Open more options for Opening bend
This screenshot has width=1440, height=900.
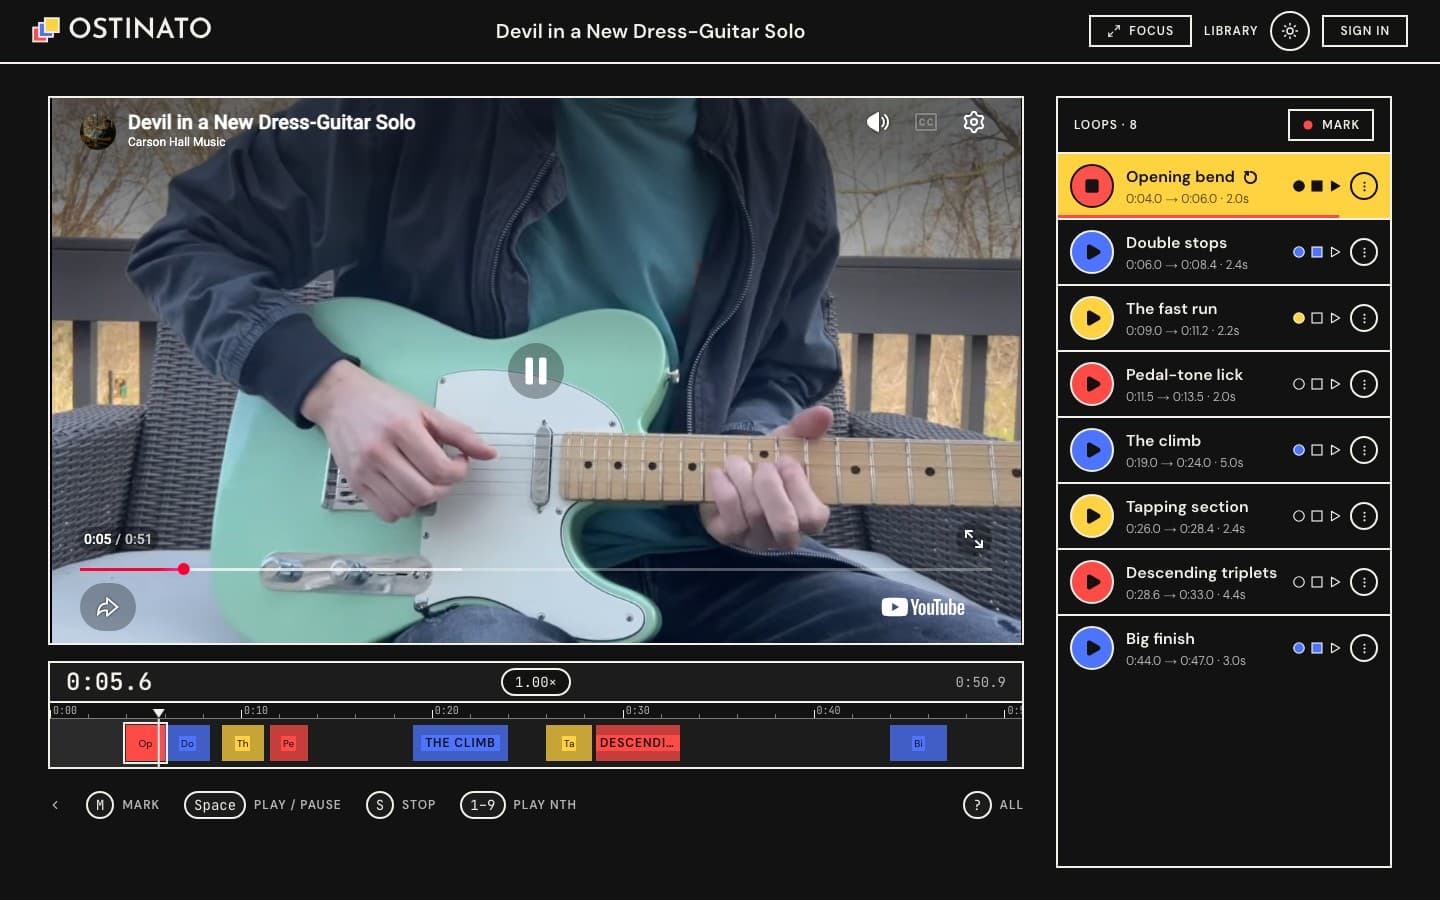(x=1364, y=186)
